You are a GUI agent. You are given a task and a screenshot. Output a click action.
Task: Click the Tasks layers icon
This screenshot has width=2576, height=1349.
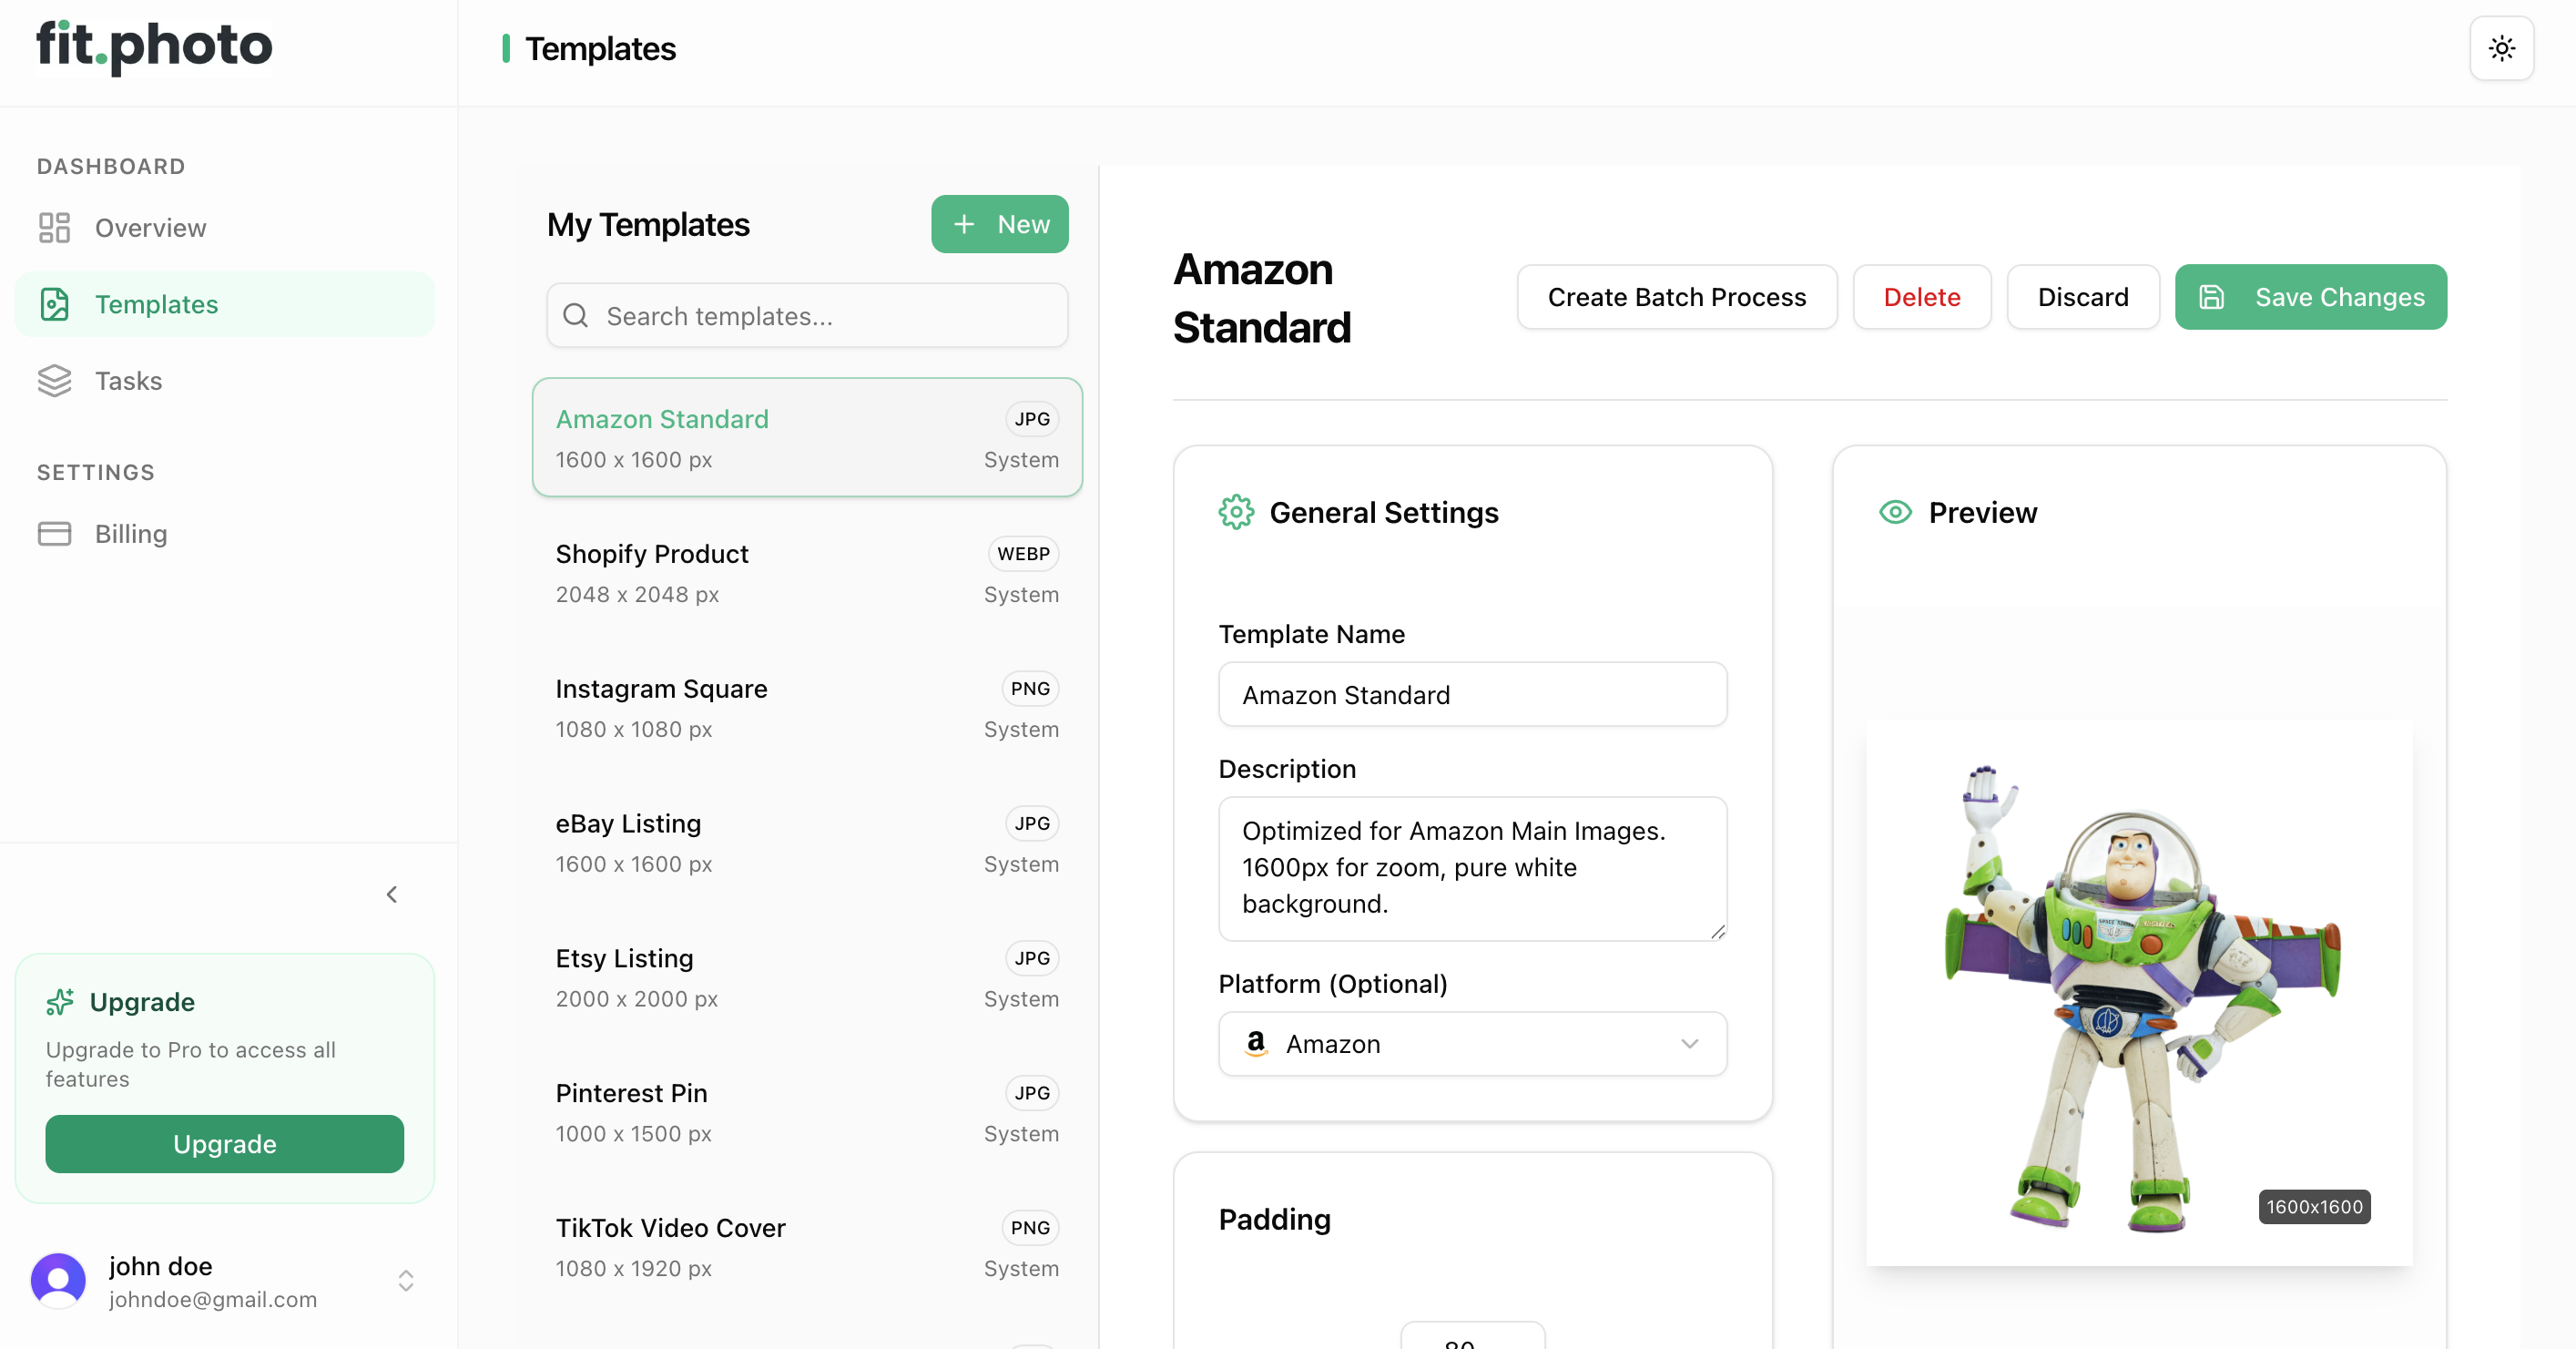tap(55, 380)
